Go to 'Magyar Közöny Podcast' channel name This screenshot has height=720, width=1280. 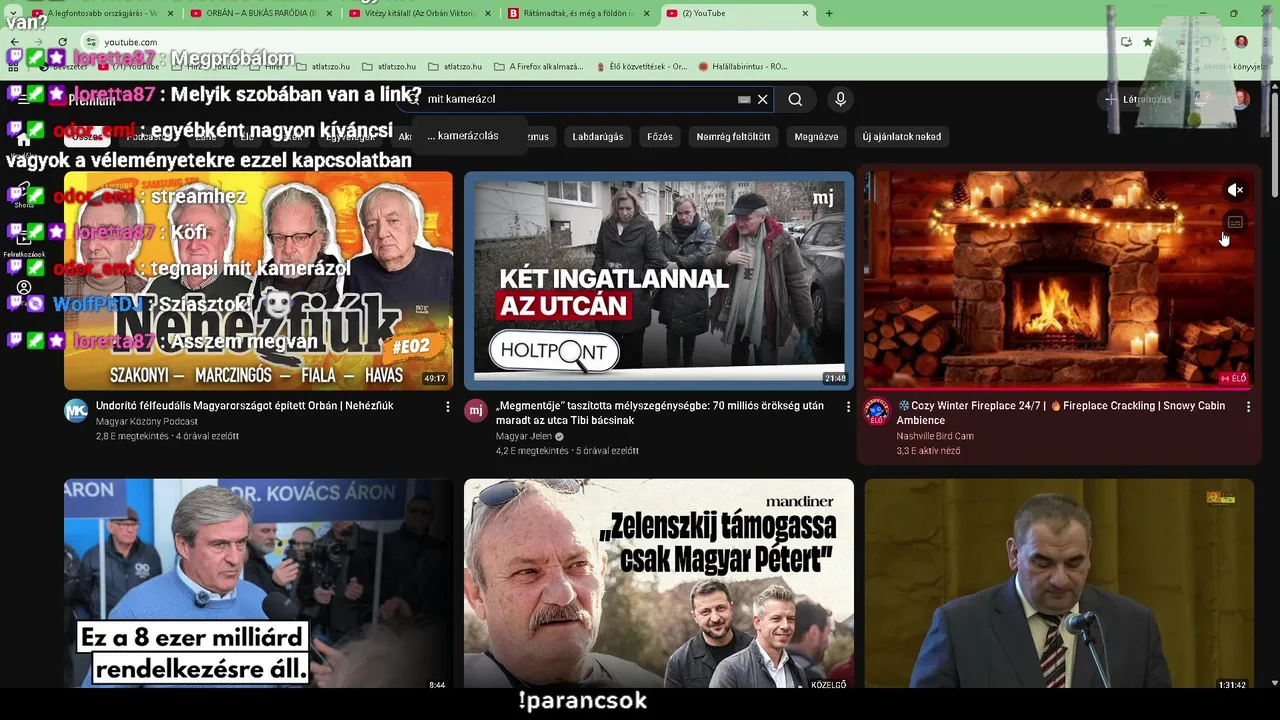pyautogui.click(x=147, y=422)
